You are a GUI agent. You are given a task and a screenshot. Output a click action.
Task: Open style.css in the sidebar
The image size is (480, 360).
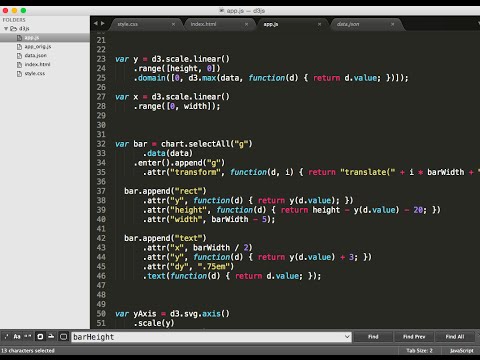coord(45,74)
